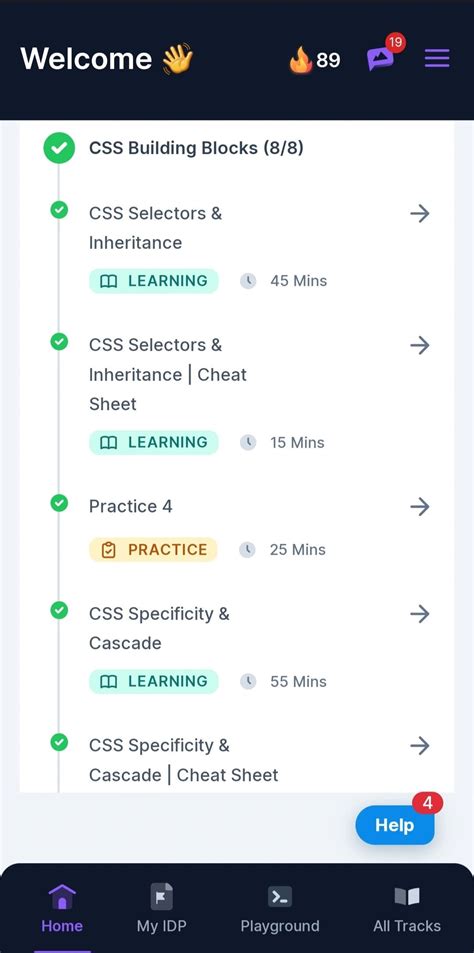This screenshot has width=474, height=953.
Task: Click completed checkmark for CSS Specificity & Cascade
Action: point(59,610)
